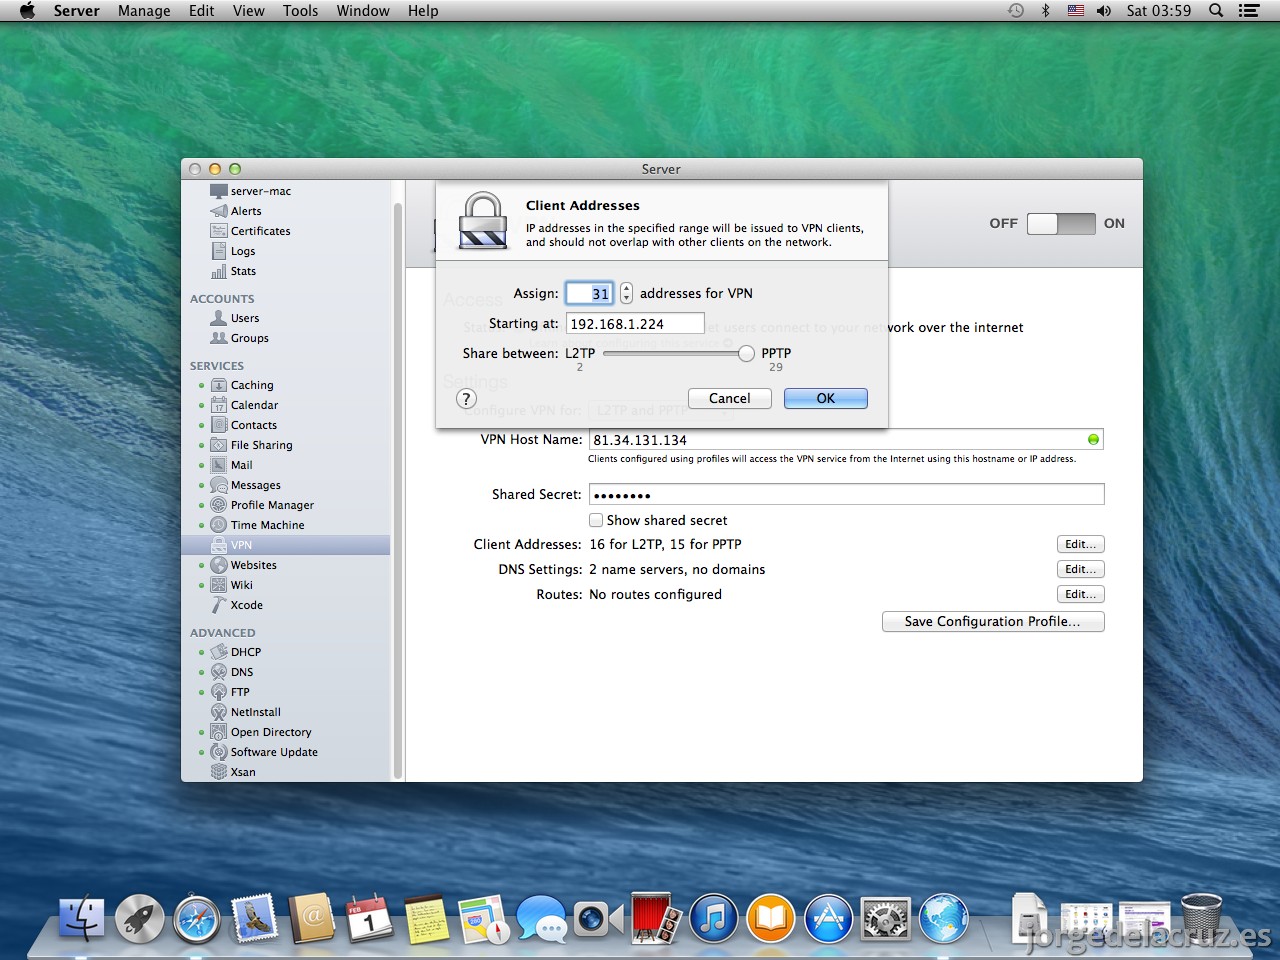This screenshot has width=1280, height=960.
Task: Open Logs in the sidebar
Action: (233, 251)
